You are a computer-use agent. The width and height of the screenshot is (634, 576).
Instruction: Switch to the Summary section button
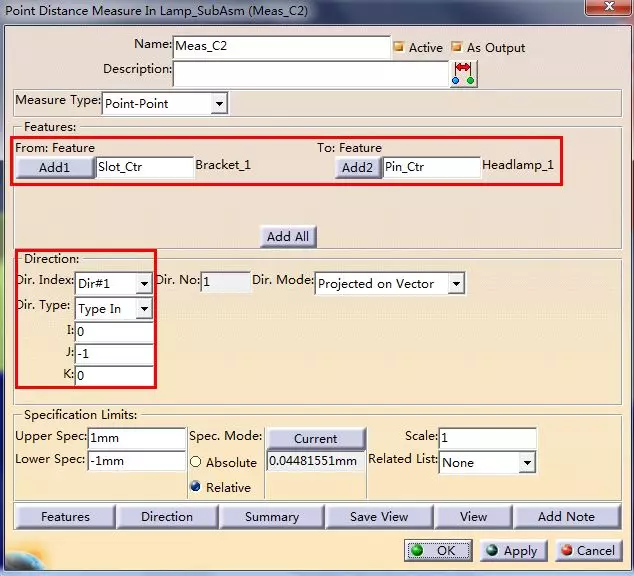click(x=271, y=517)
